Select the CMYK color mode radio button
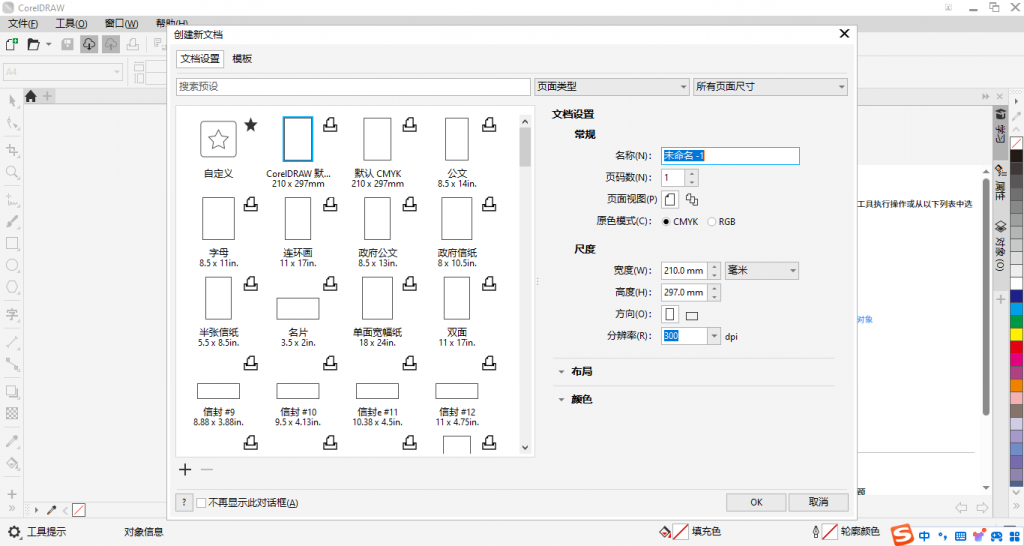Viewport: 1024px width, 546px height. click(x=666, y=221)
